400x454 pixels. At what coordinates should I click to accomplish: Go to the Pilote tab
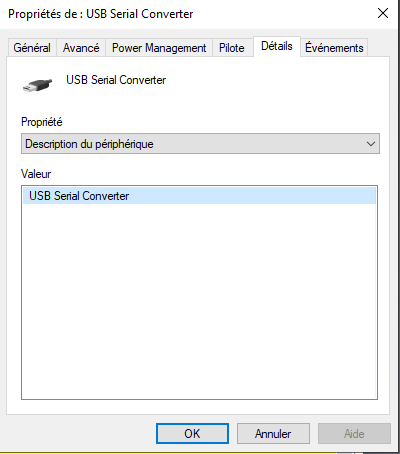coord(232,48)
